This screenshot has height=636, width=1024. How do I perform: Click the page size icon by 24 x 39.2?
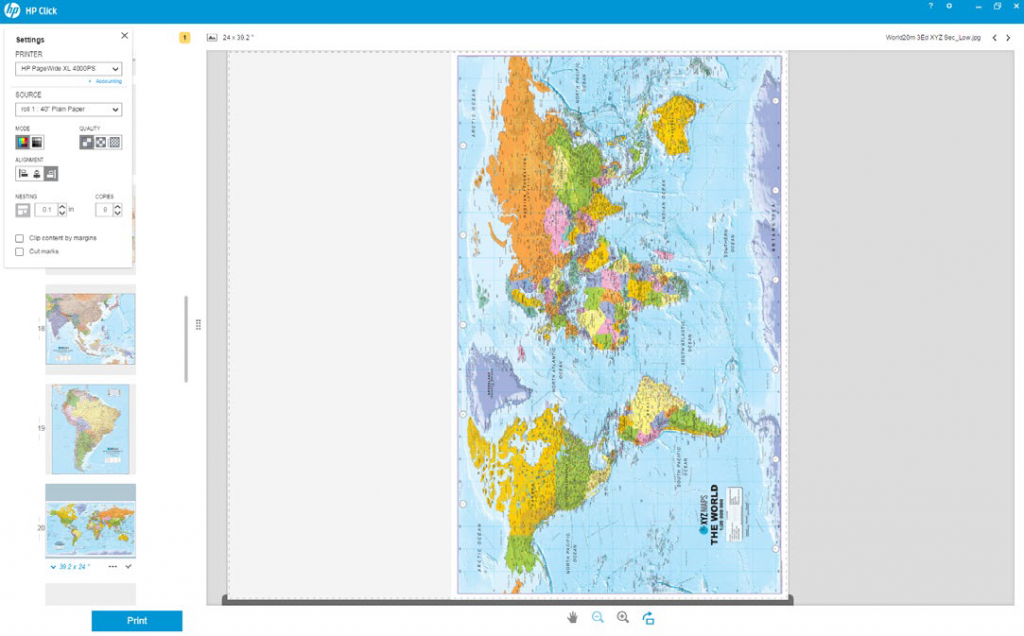coord(212,38)
